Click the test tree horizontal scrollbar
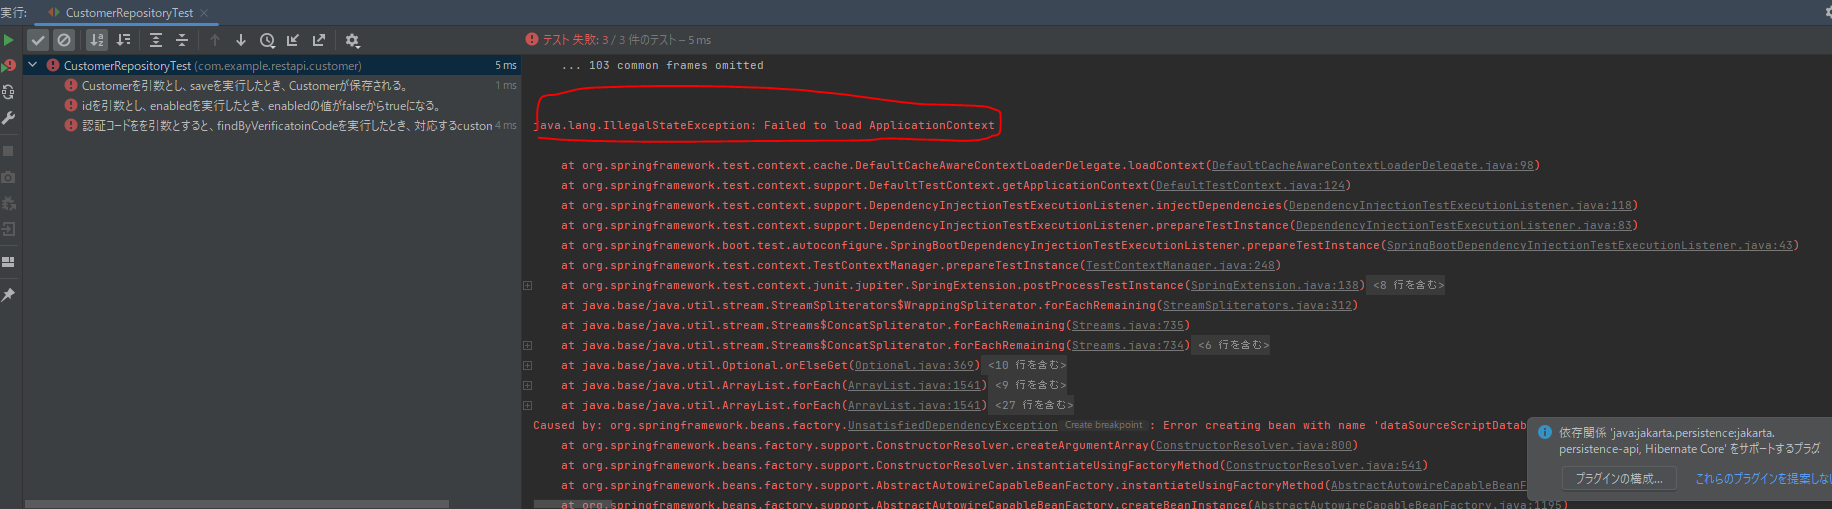 237,504
